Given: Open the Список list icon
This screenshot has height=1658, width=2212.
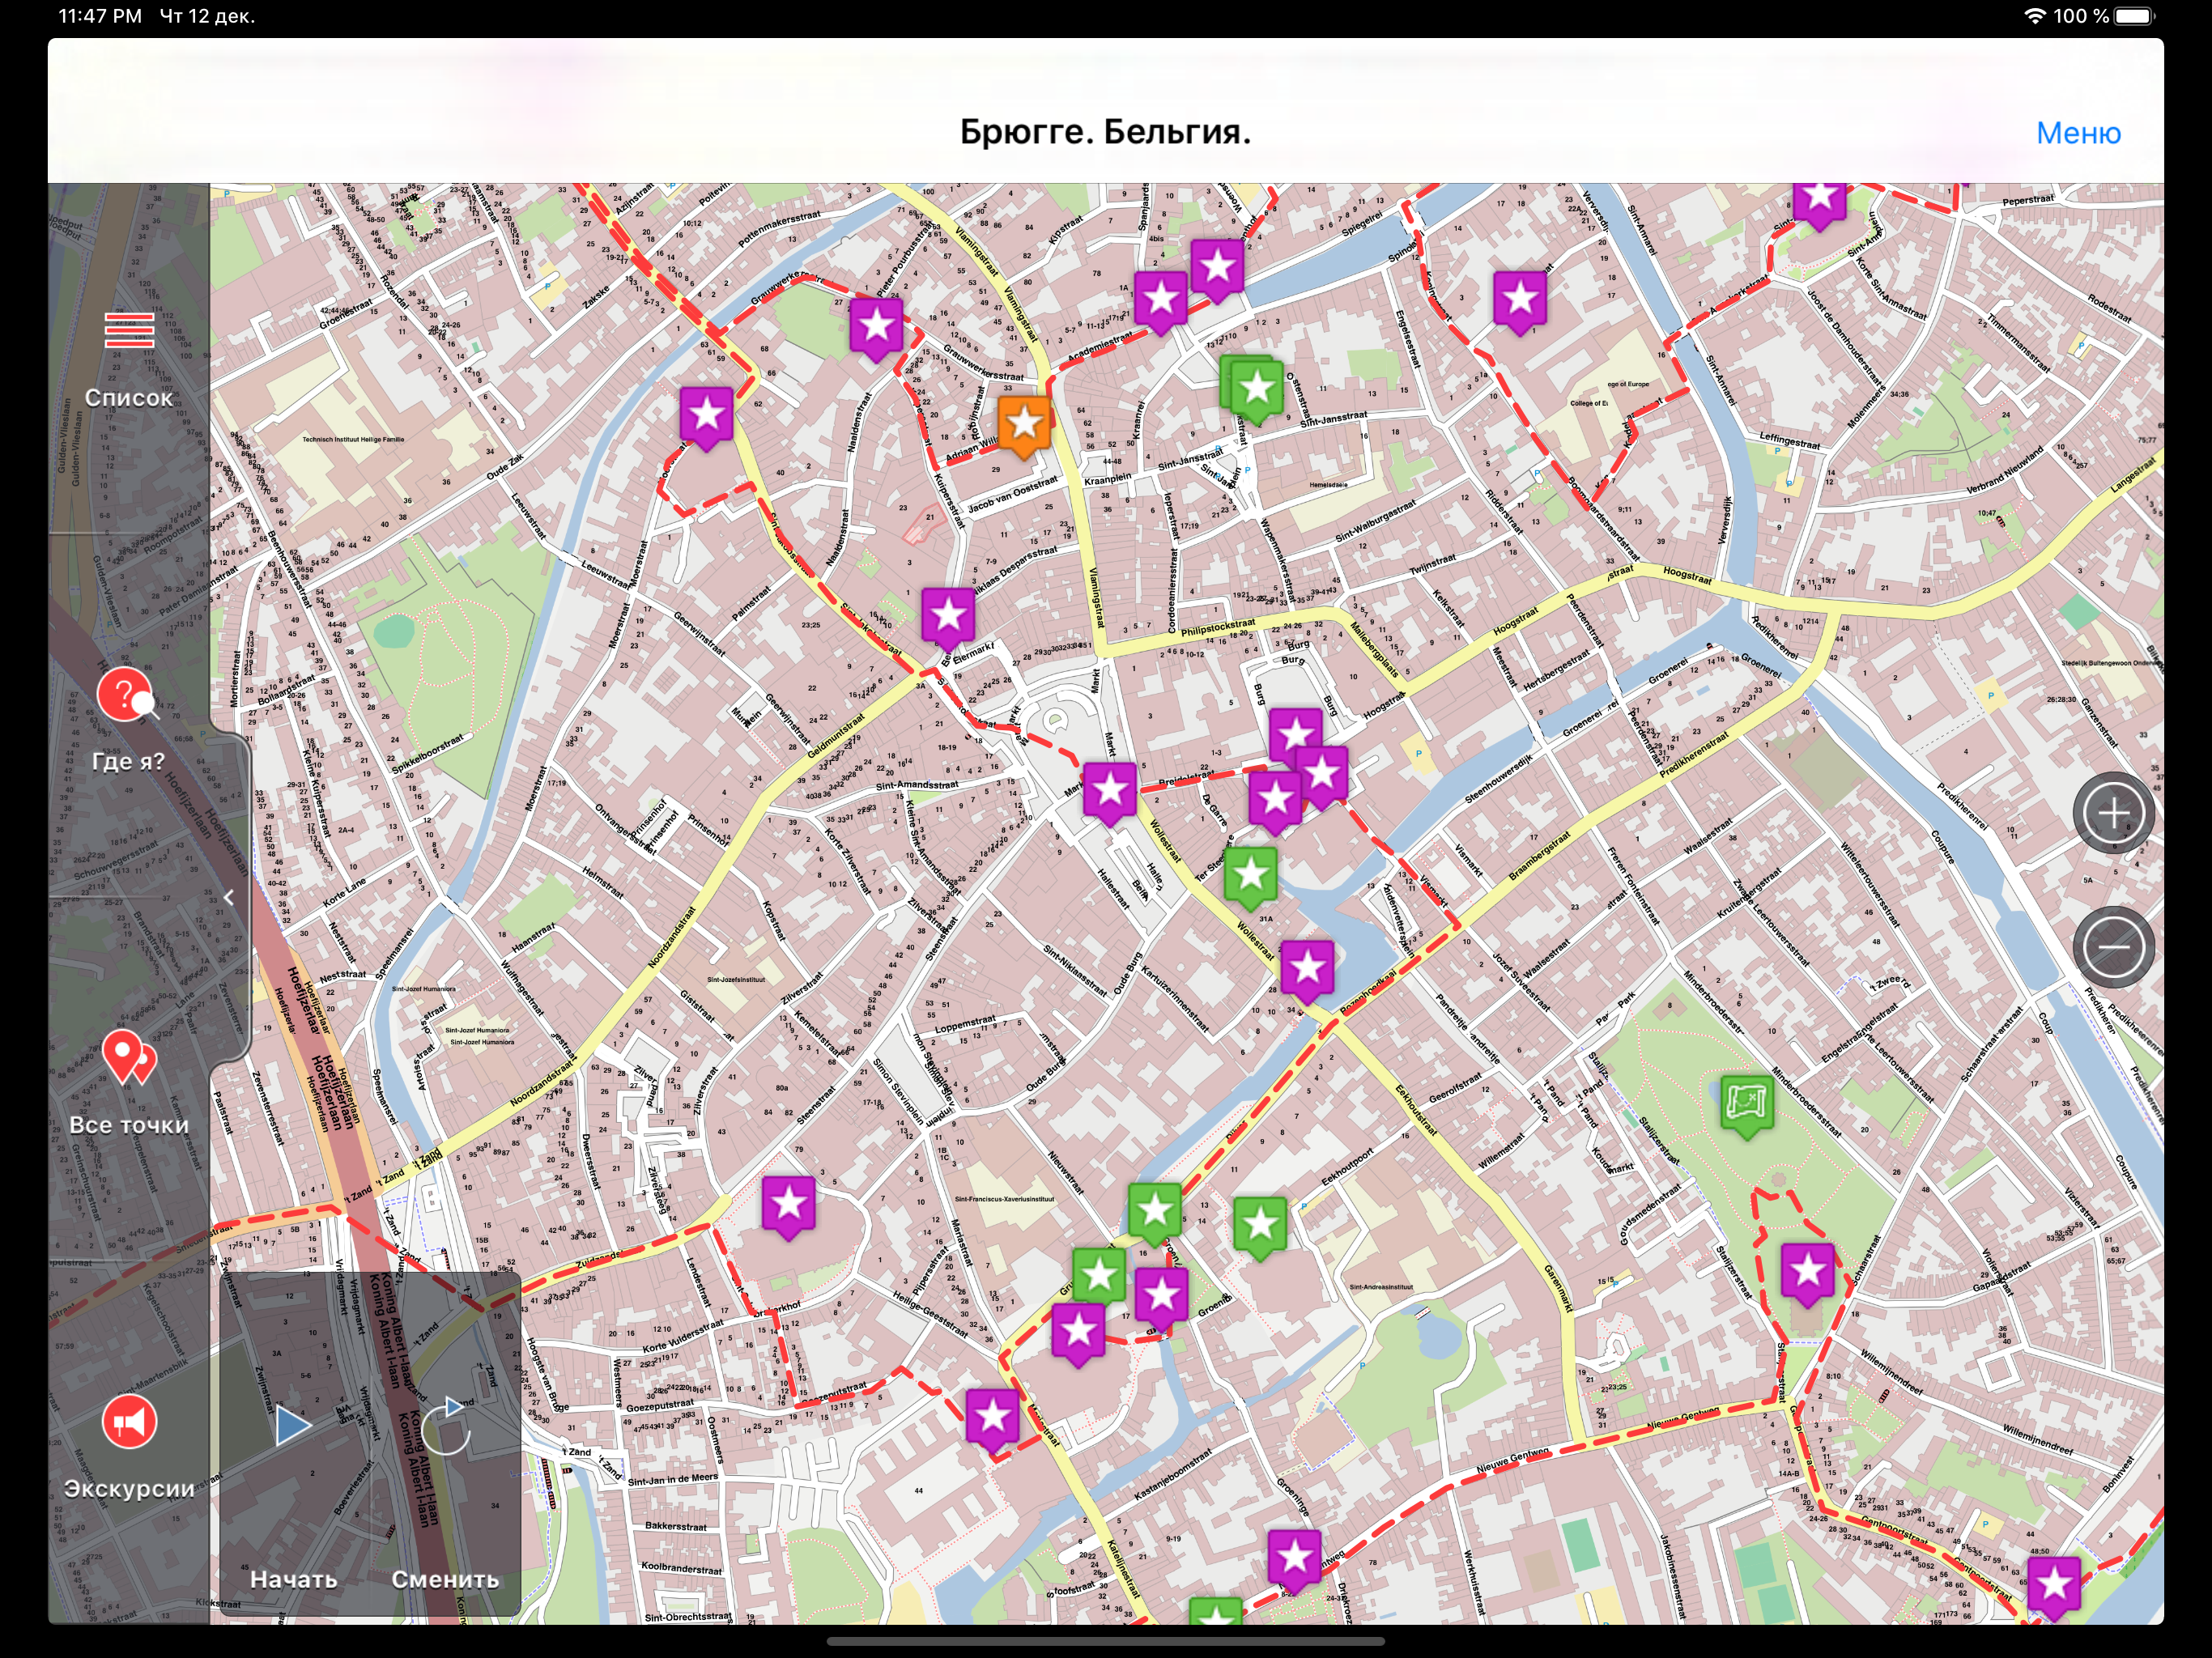Looking at the screenshot, I should 129,330.
